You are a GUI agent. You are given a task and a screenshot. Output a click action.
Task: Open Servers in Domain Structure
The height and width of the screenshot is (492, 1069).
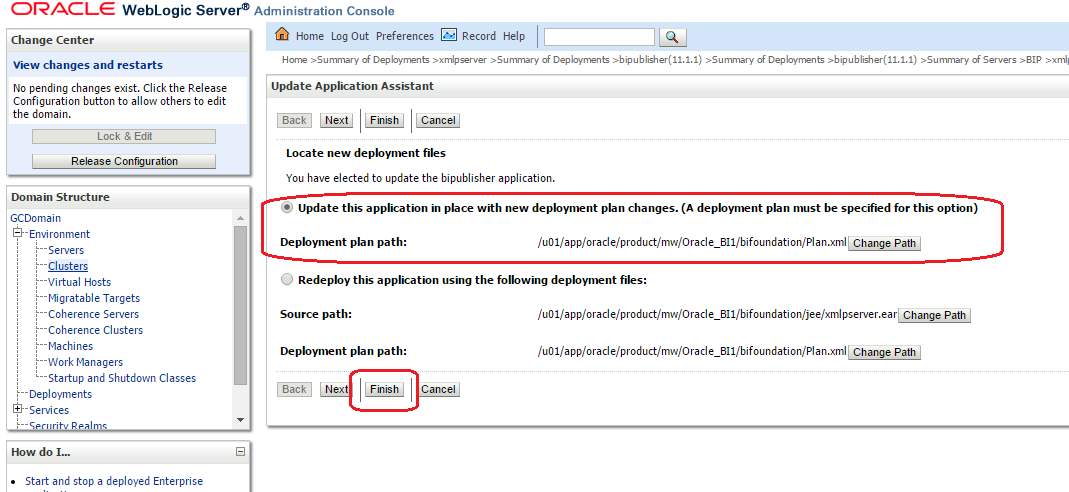tap(66, 250)
